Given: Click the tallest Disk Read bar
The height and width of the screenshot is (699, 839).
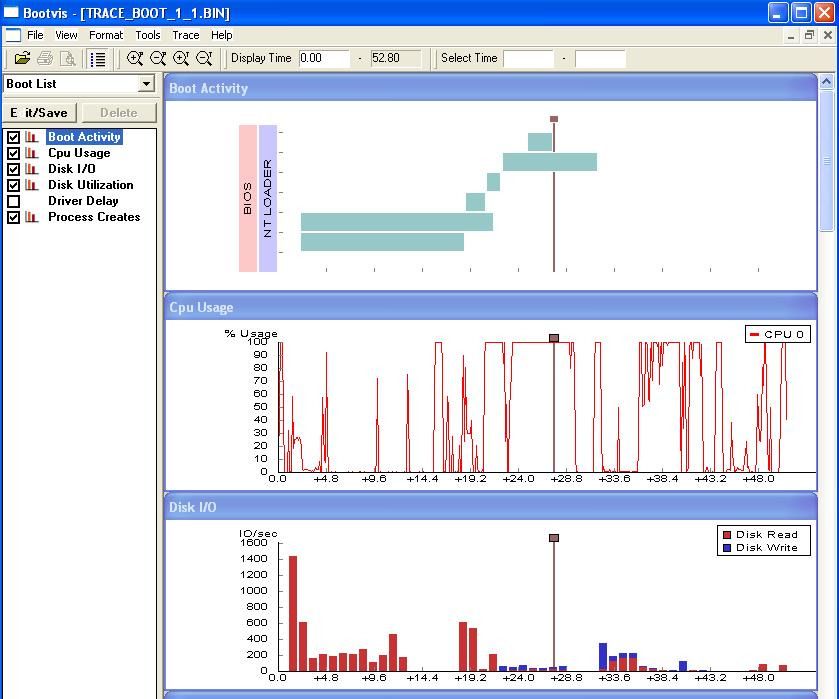Looking at the screenshot, I should [x=293, y=613].
